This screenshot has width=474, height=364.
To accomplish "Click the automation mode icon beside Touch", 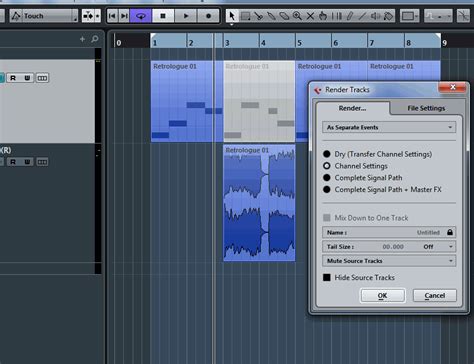I will click(x=16, y=16).
